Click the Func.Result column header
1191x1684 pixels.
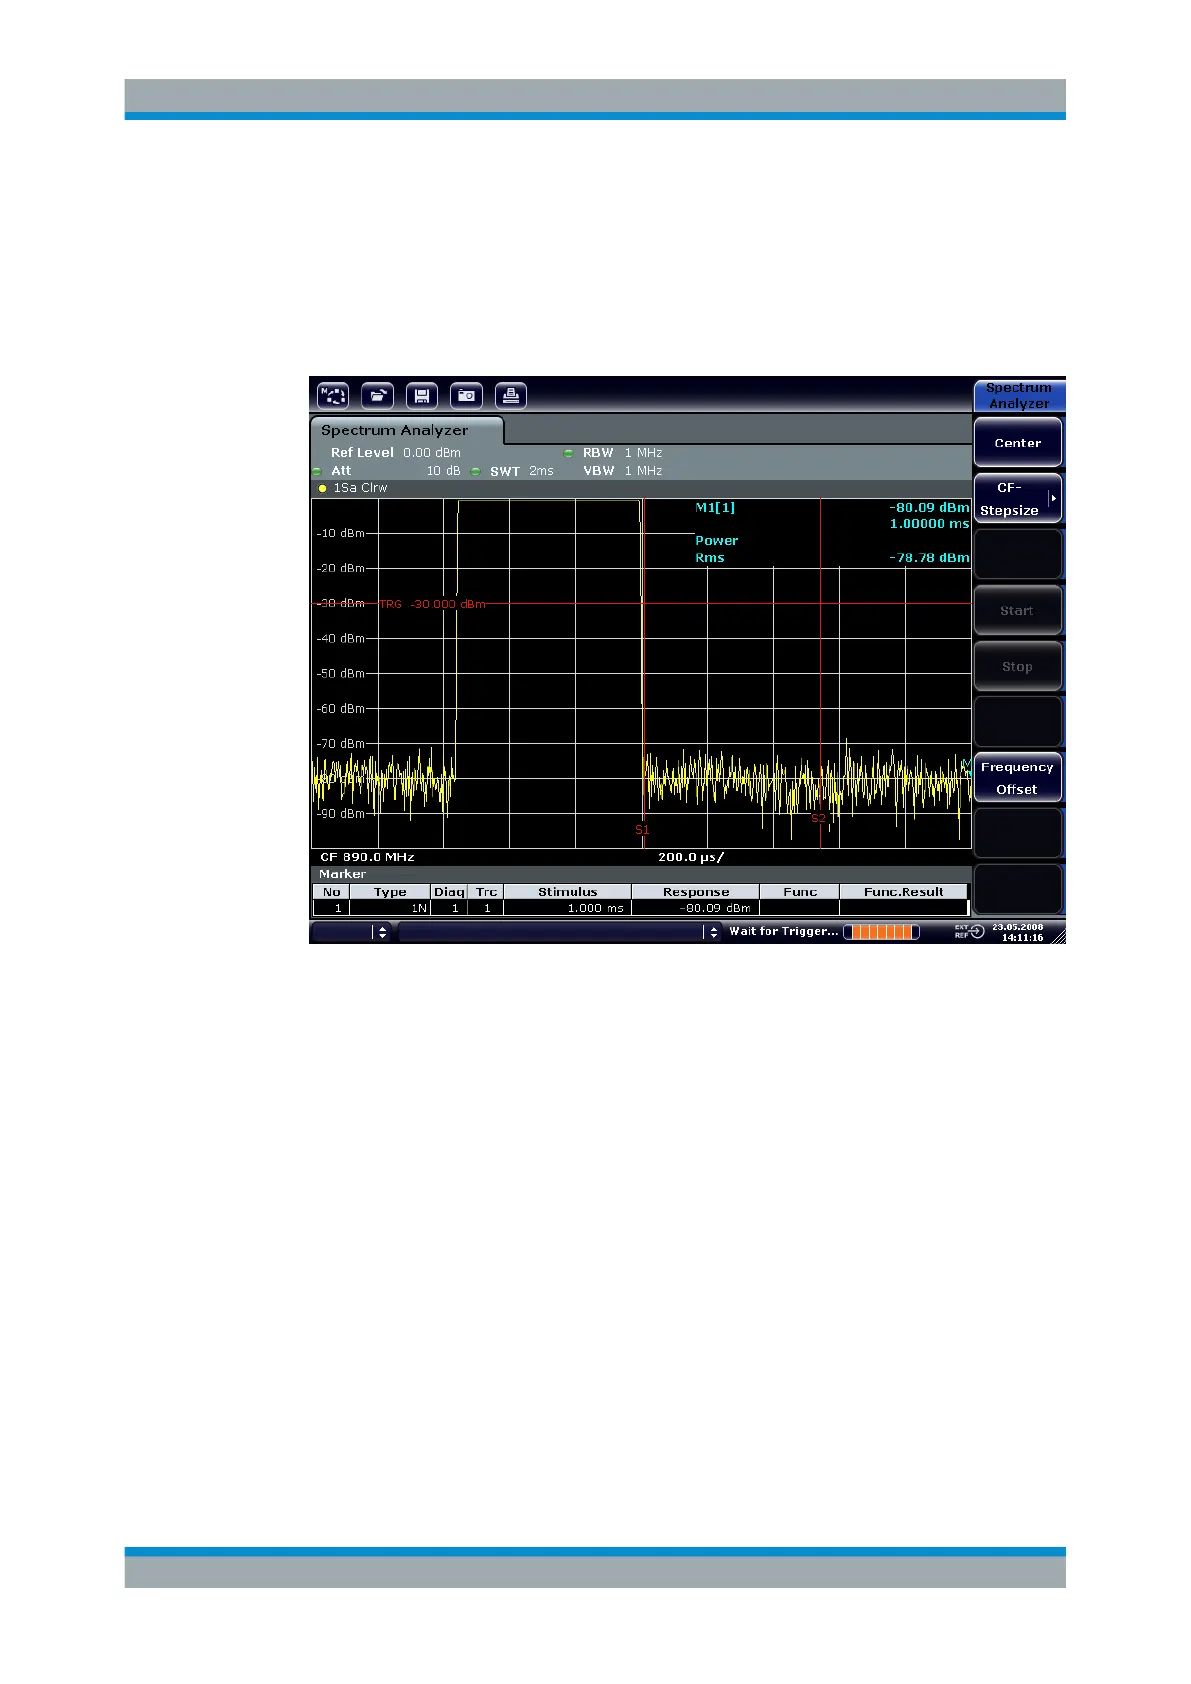[x=903, y=892]
